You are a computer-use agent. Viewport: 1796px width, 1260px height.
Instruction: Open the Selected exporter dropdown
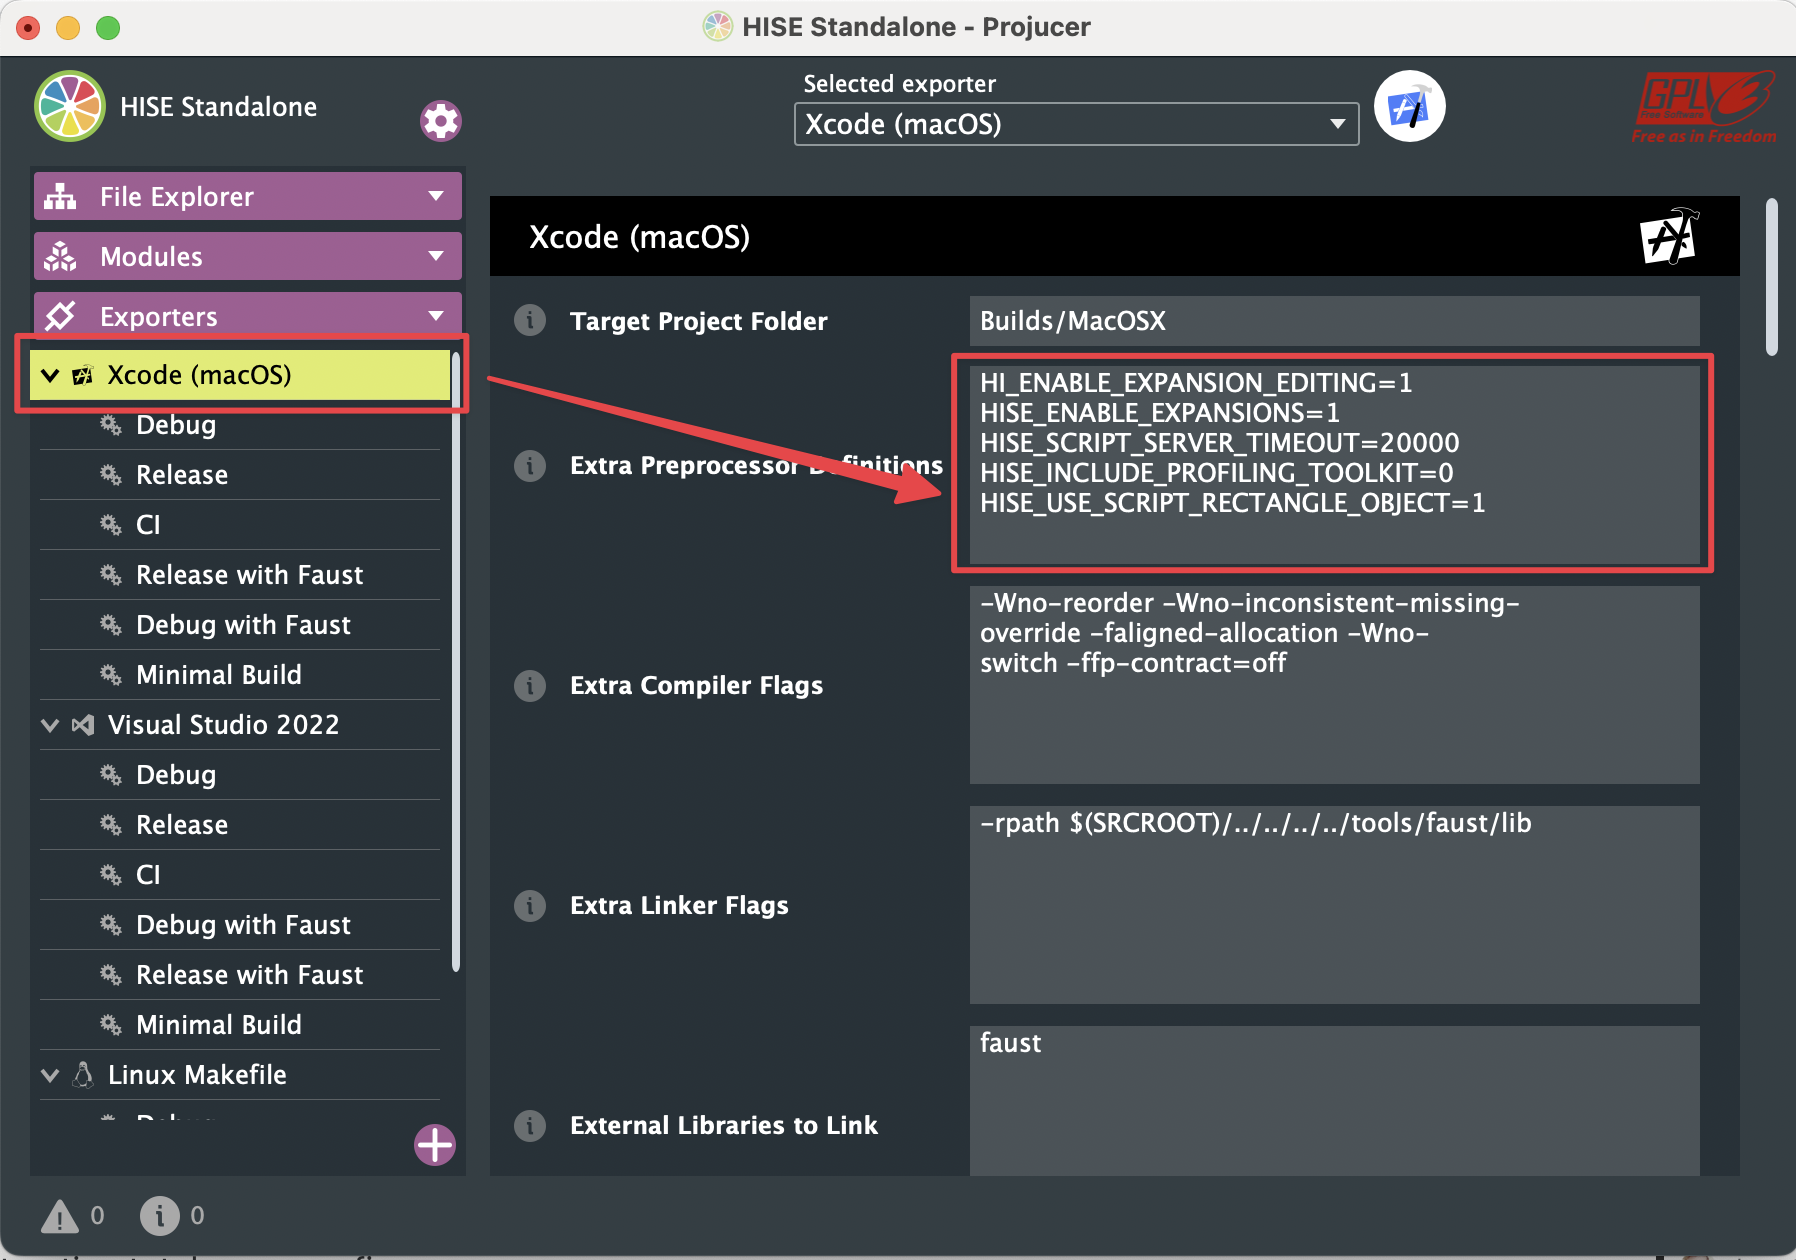1076,125
